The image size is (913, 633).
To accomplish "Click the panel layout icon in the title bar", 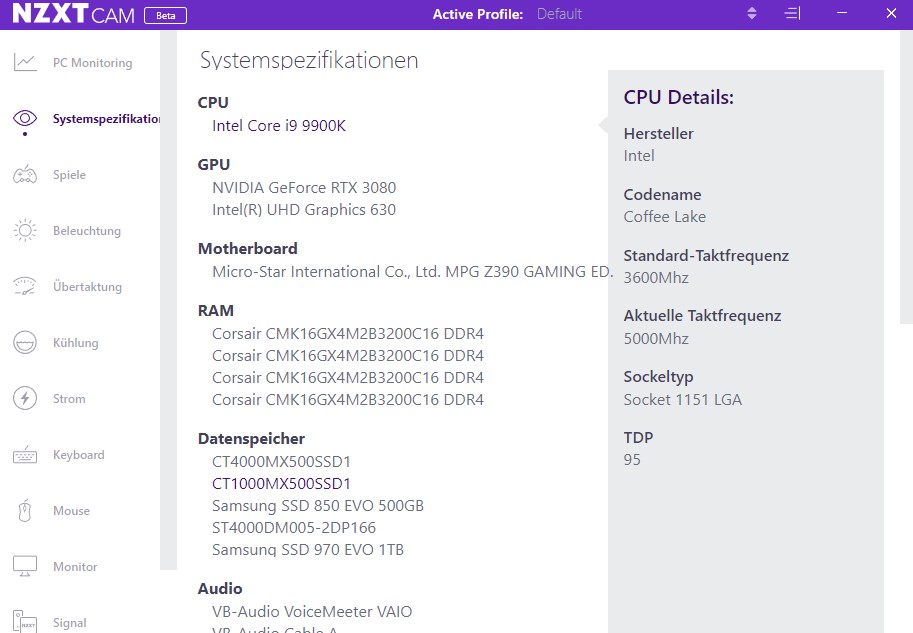I will click(792, 14).
